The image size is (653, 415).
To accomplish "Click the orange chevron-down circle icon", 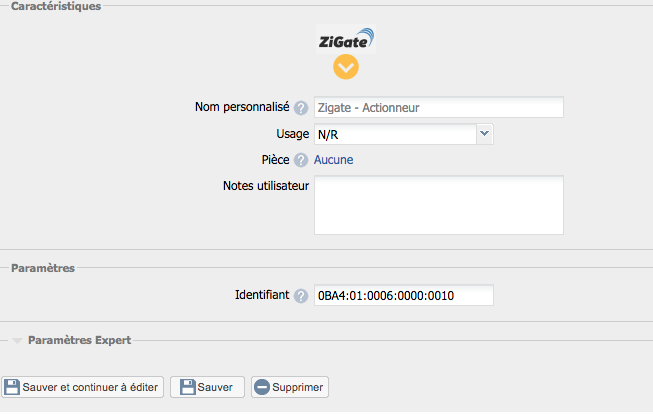I will click(x=346, y=67).
